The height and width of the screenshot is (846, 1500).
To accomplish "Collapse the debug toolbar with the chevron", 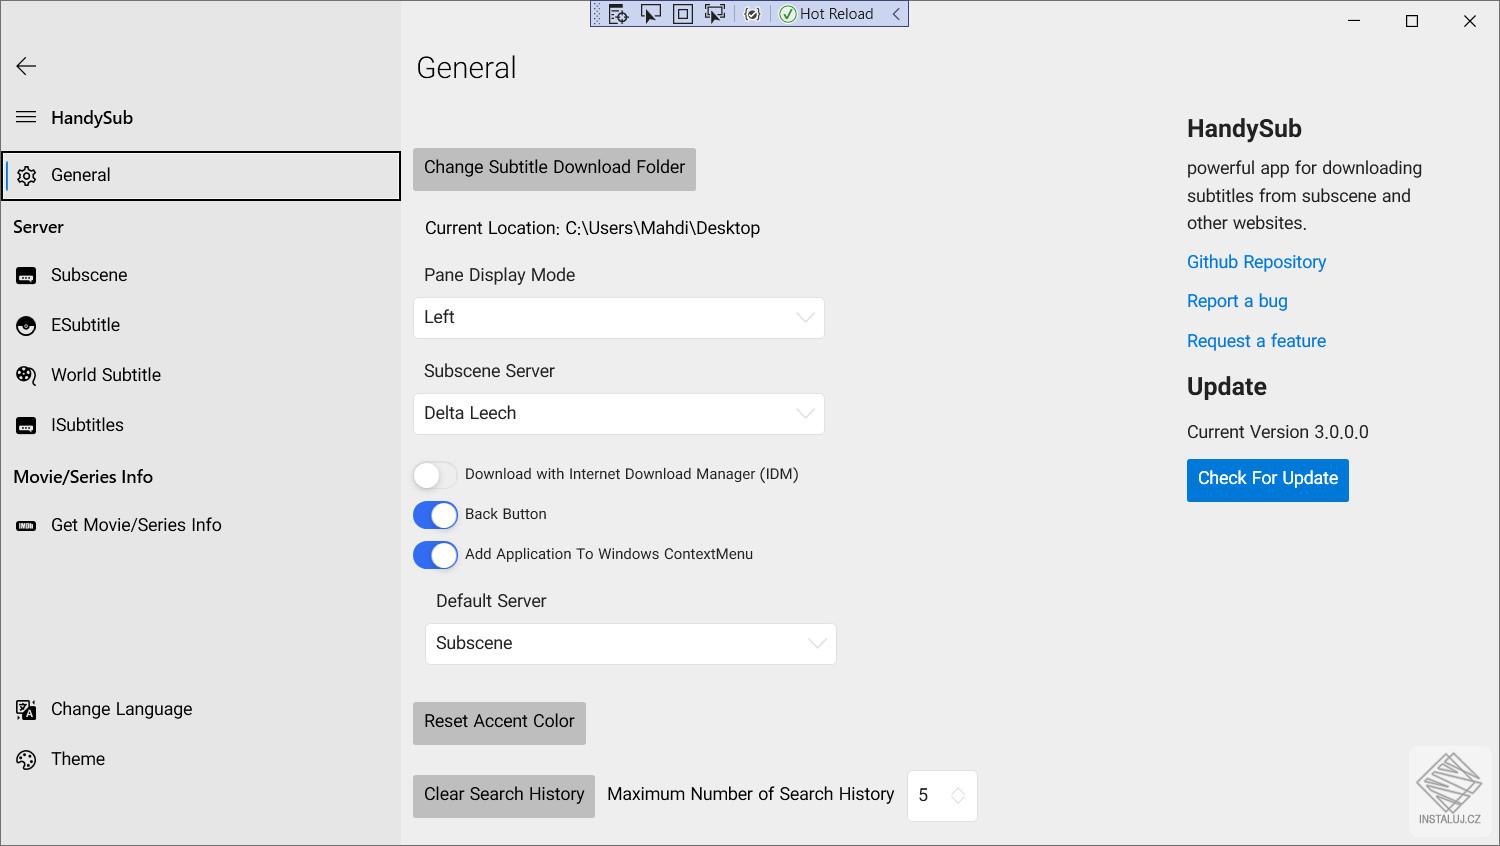I will click(896, 14).
